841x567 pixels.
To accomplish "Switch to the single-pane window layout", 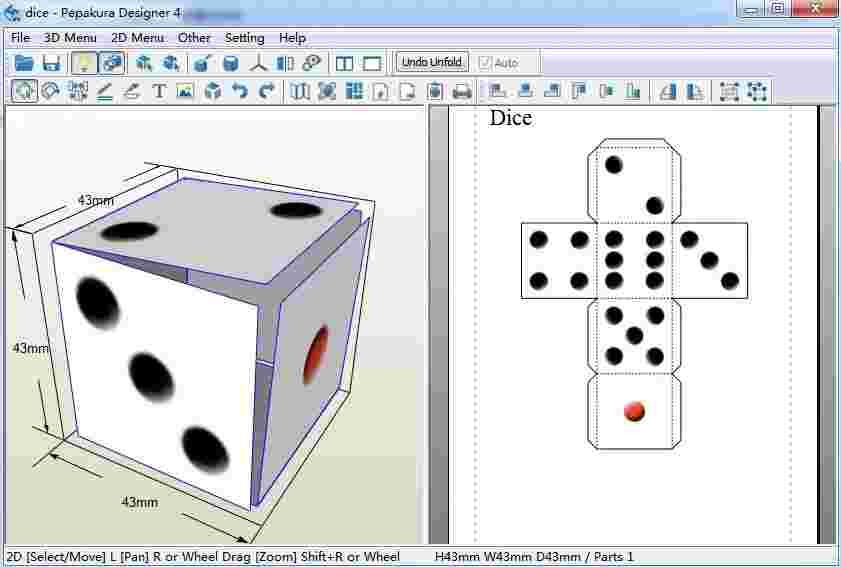I will click(x=372, y=63).
